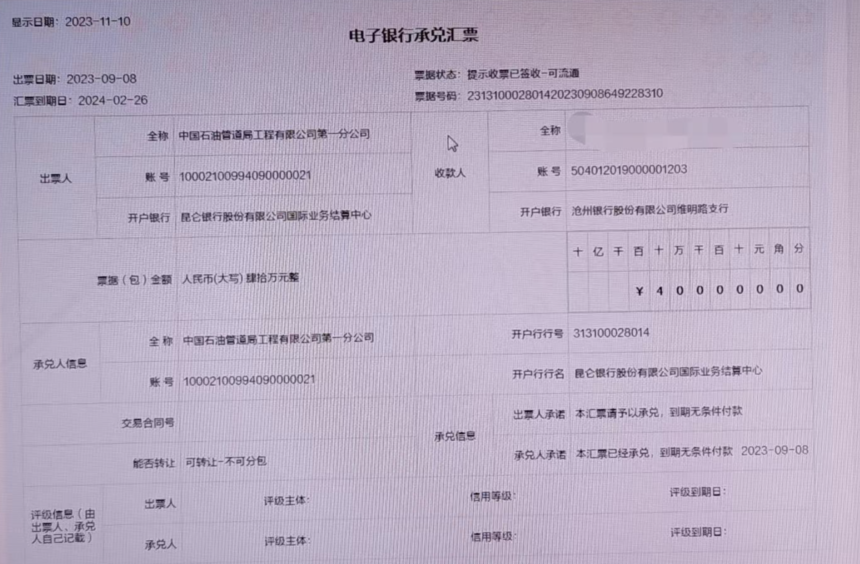This screenshot has width=860, height=564.
Task: Click the 元 column header in amount grid
Action: (759, 249)
